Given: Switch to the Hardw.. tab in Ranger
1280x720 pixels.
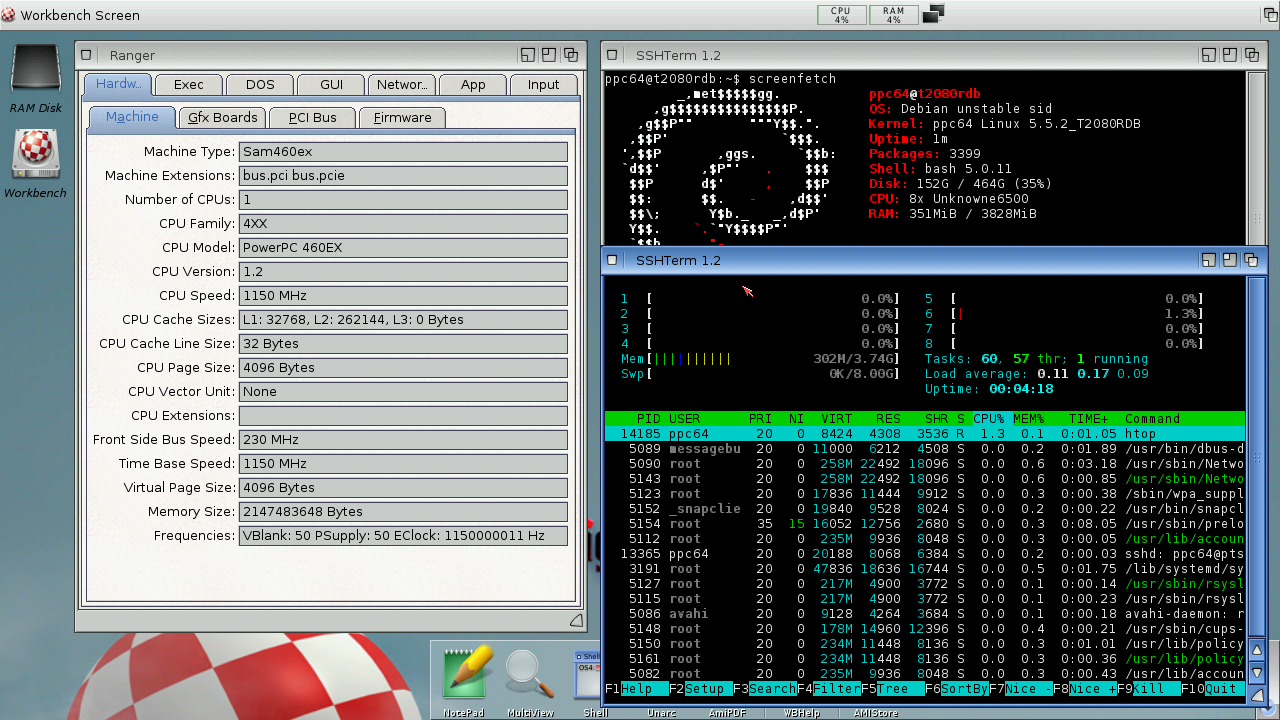Looking at the screenshot, I should click(116, 84).
